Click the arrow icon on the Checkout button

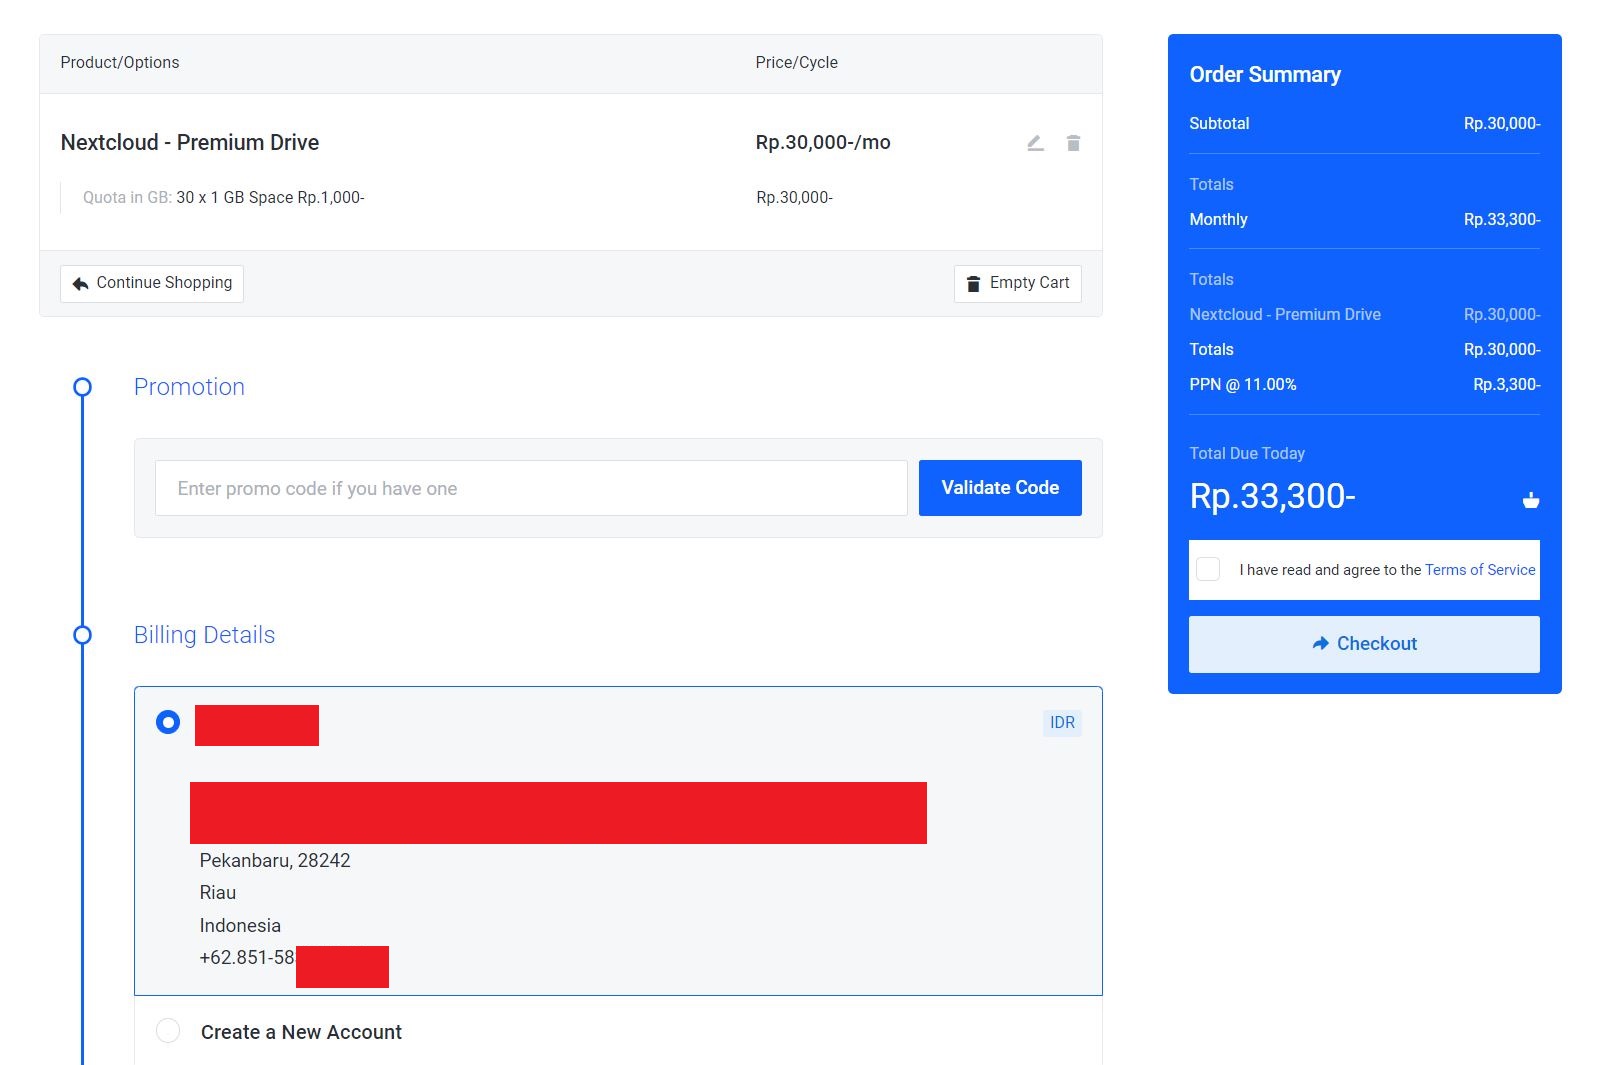[1318, 644]
